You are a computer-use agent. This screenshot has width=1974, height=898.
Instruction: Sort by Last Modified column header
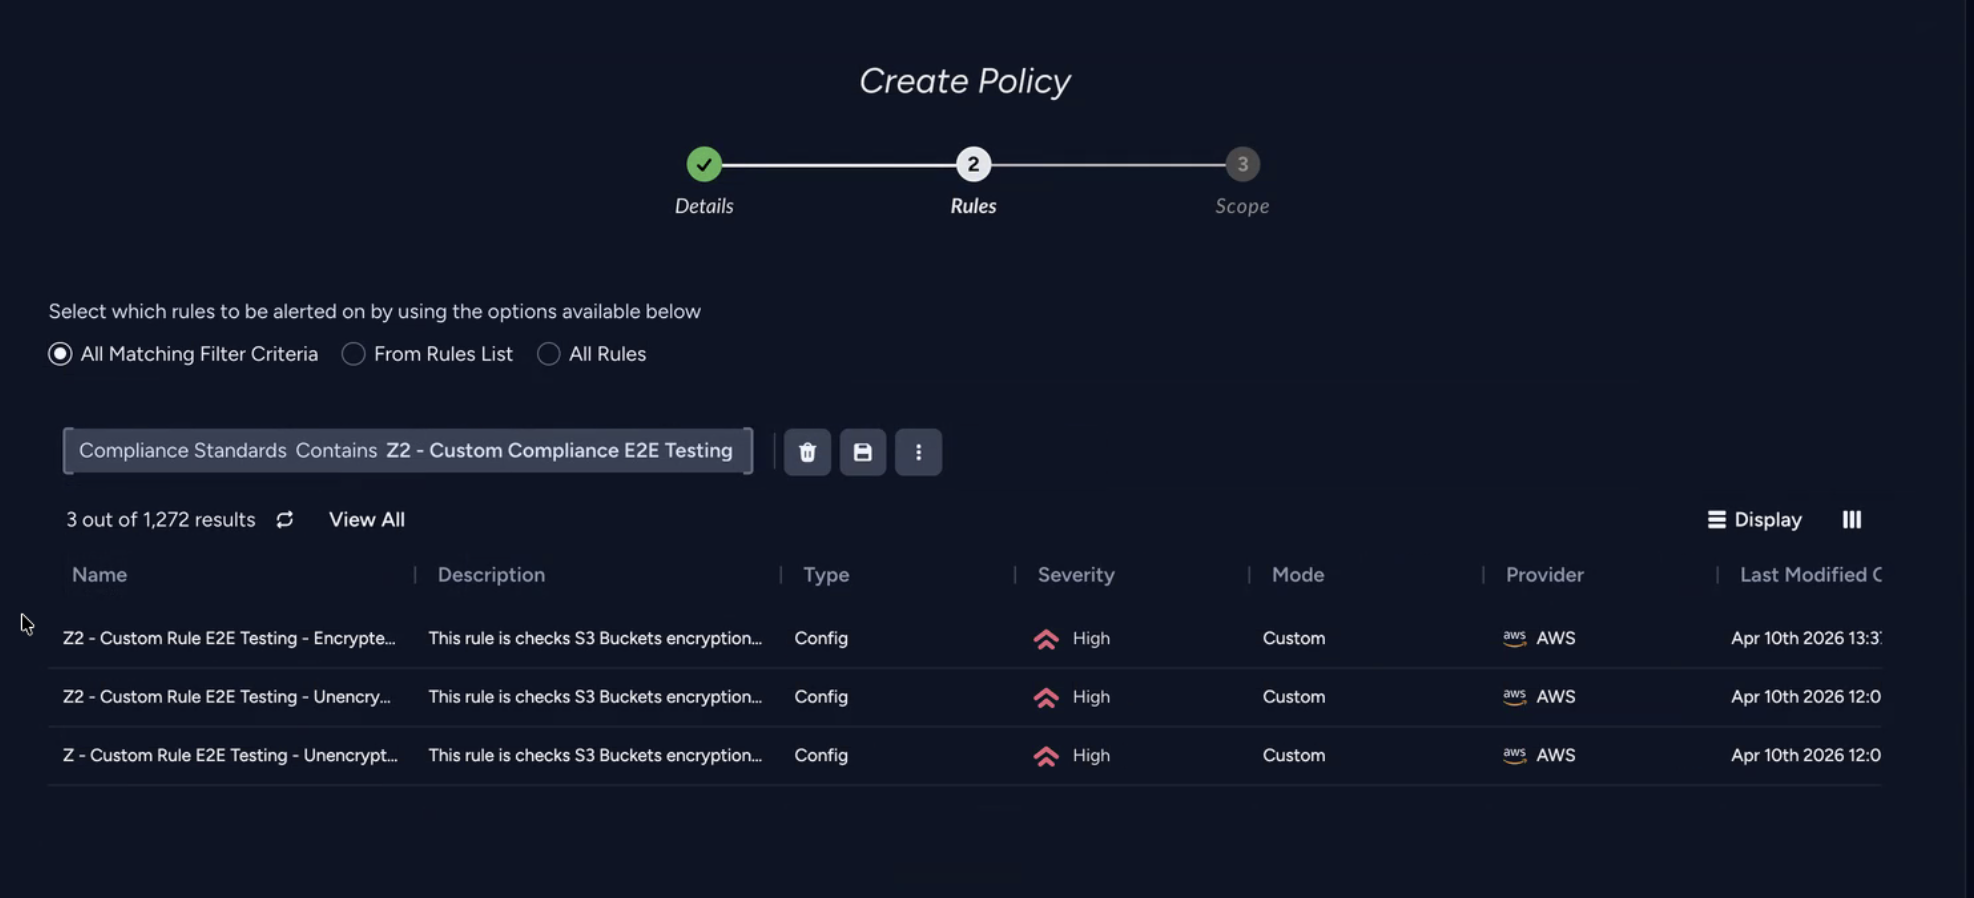(x=1810, y=575)
